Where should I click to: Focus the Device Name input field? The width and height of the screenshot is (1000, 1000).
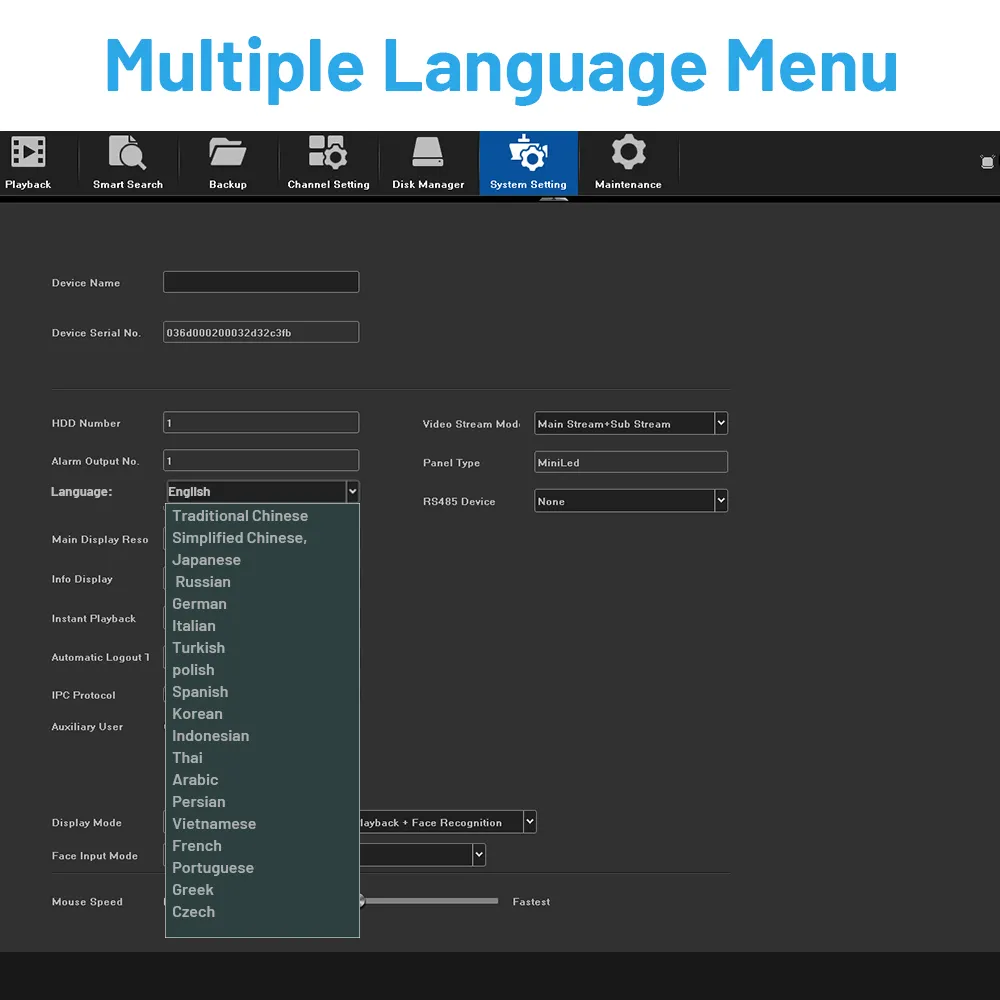pyautogui.click(x=261, y=282)
